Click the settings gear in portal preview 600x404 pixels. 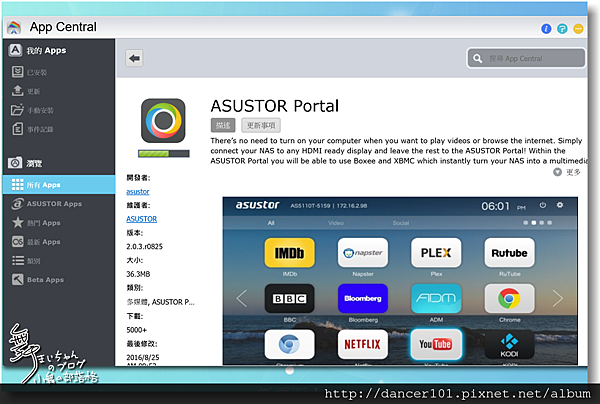[x=560, y=205]
